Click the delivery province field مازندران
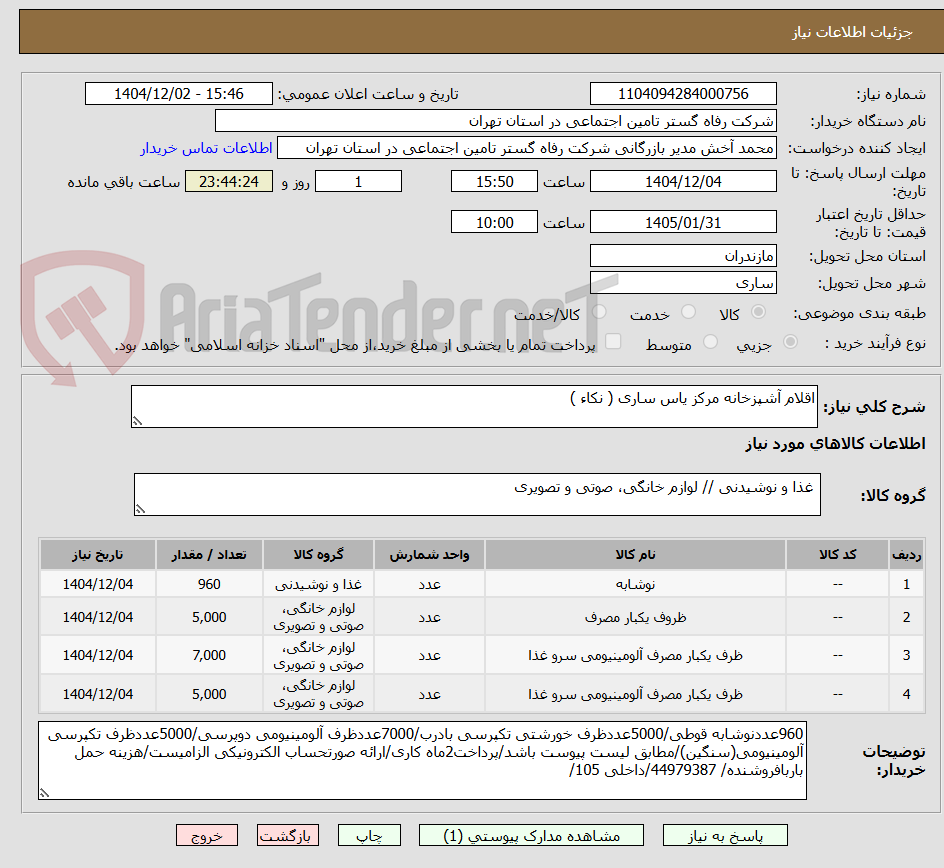Screen dimensions: 944x868 pyautogui.click(x=683, y=256)
